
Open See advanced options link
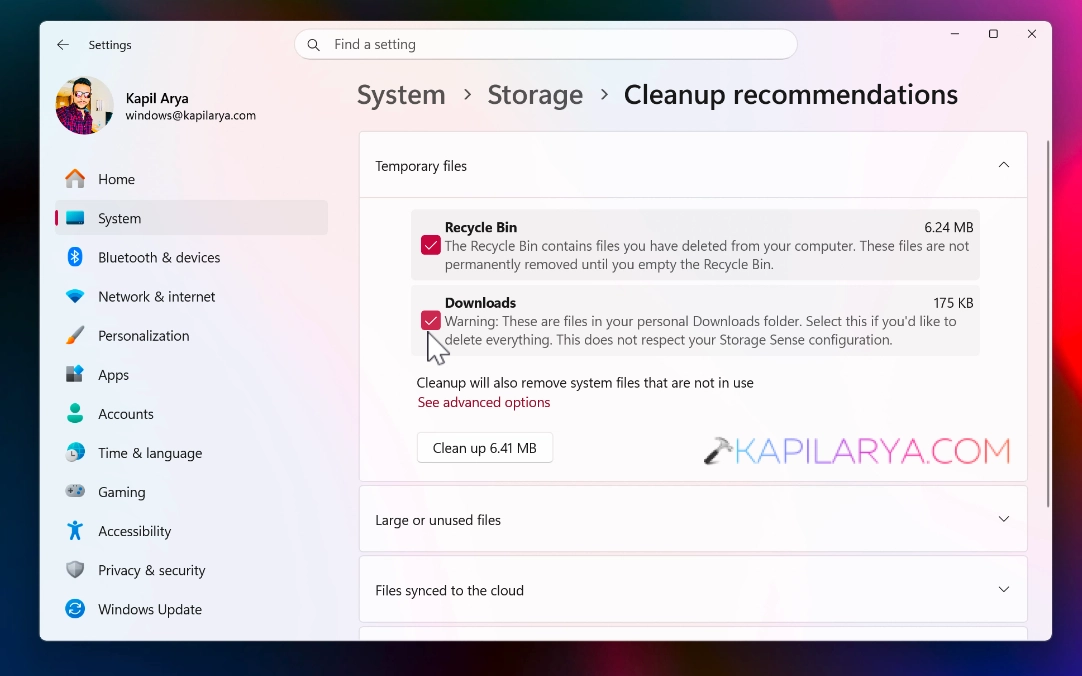point(484,402)
